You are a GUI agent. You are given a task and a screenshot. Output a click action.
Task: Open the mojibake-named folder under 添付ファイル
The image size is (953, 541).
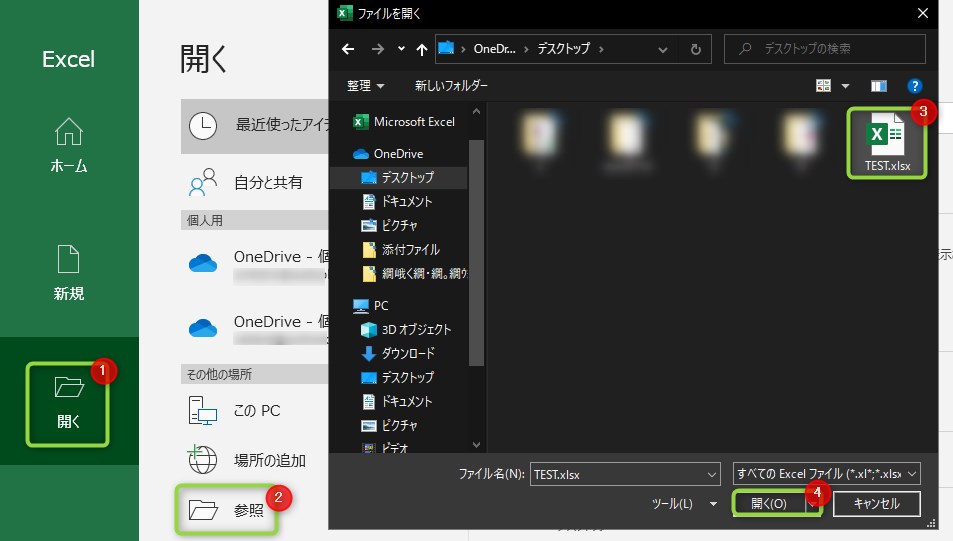(x=415, y=274)
